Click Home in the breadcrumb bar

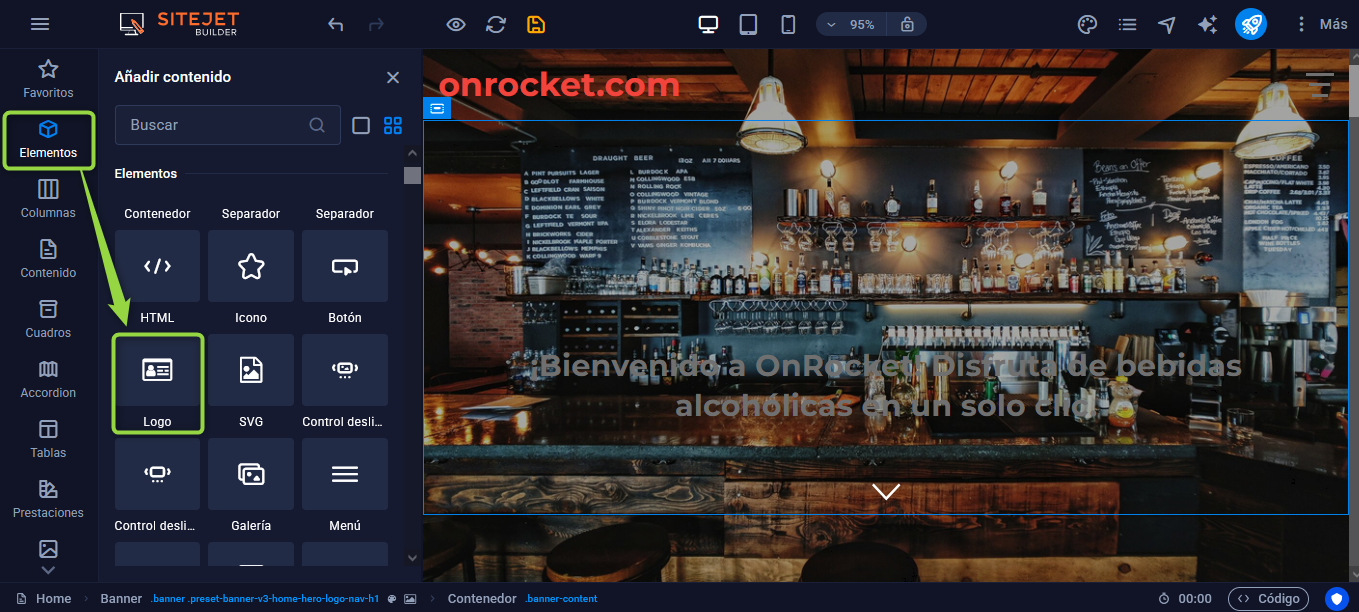[54, 599]
